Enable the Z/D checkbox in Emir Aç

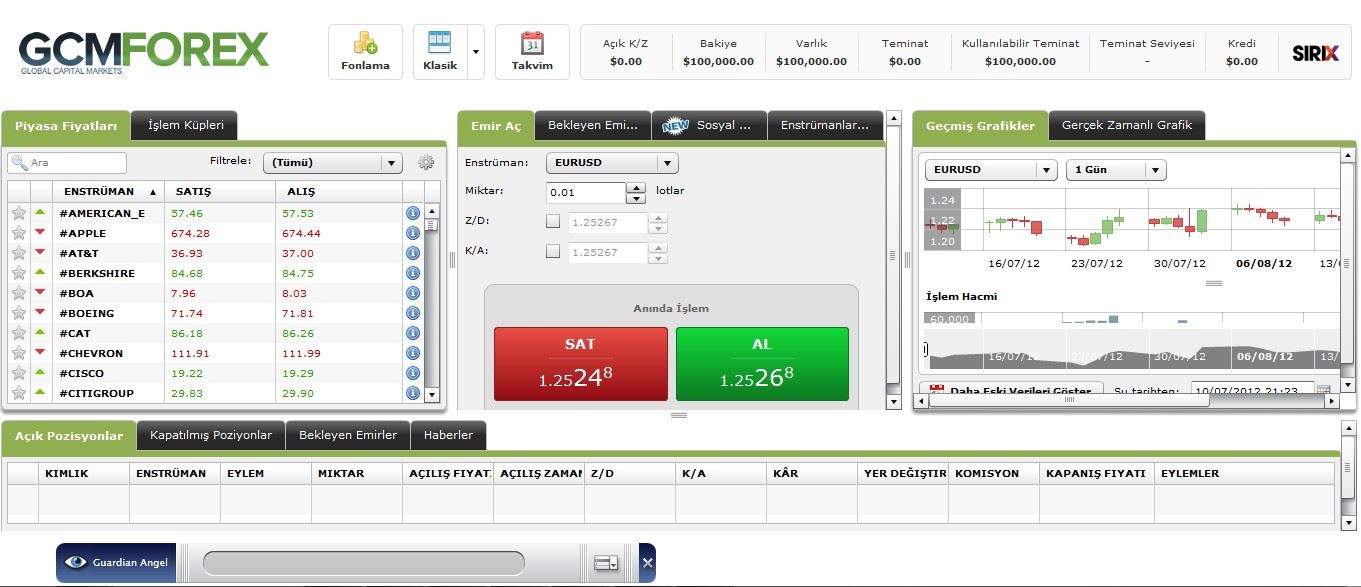pyautogui.click(x=553, y=222)
